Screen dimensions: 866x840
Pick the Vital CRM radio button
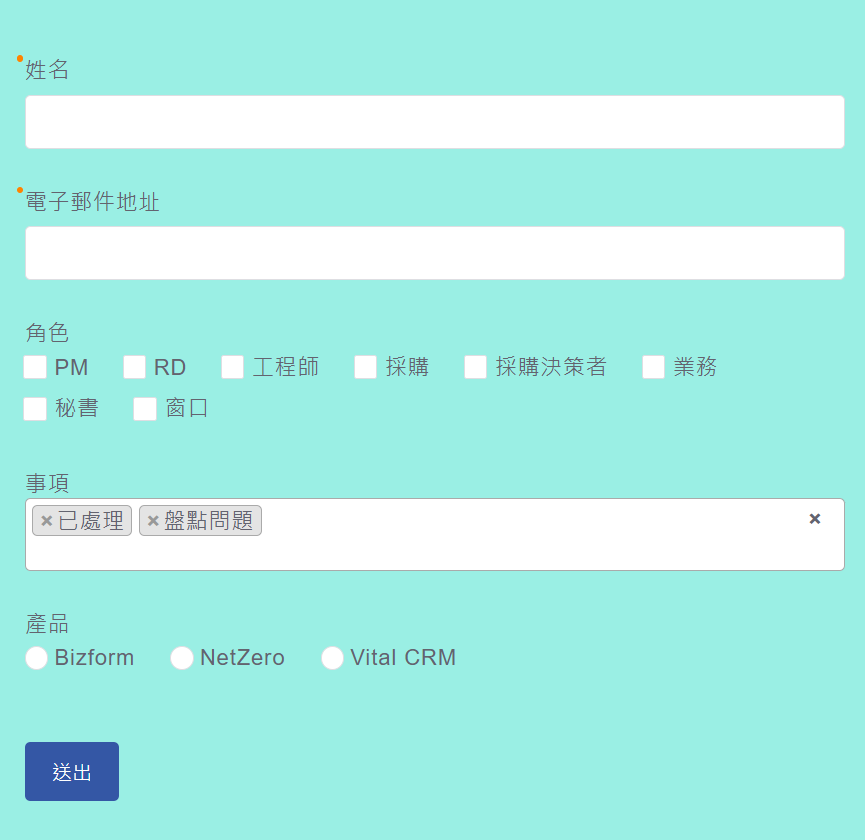(333, 658)
